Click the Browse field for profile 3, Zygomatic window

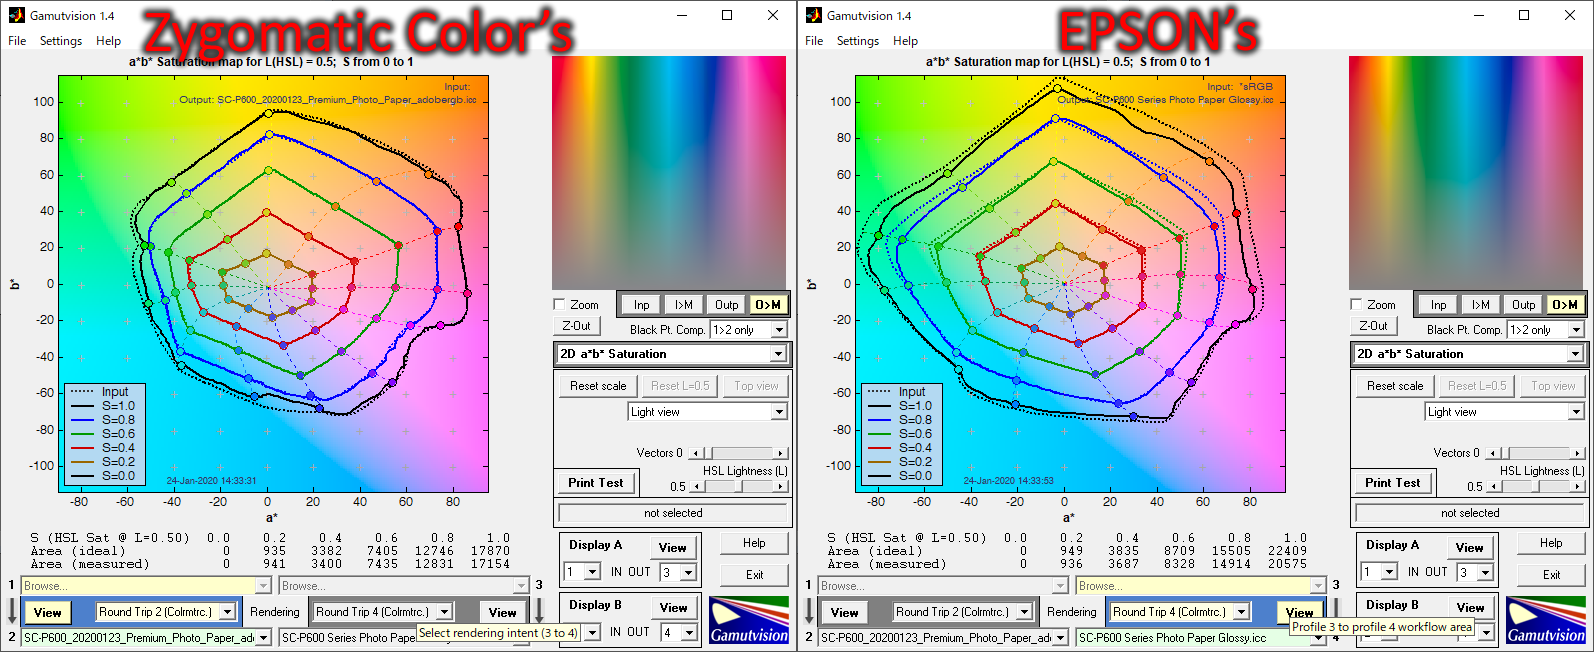click(404, 586)
